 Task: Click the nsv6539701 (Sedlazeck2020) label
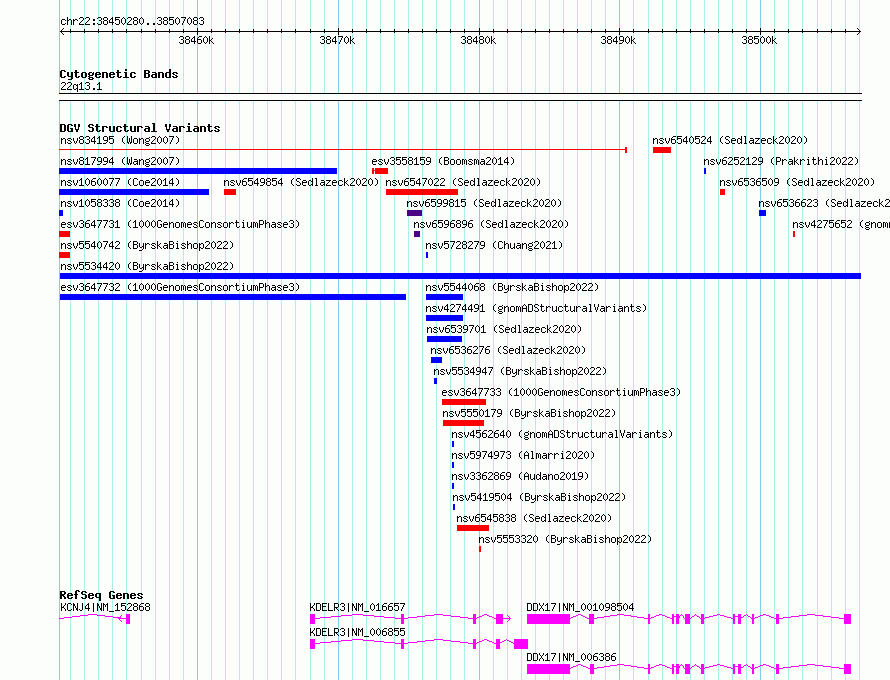(x=504, y=329)
